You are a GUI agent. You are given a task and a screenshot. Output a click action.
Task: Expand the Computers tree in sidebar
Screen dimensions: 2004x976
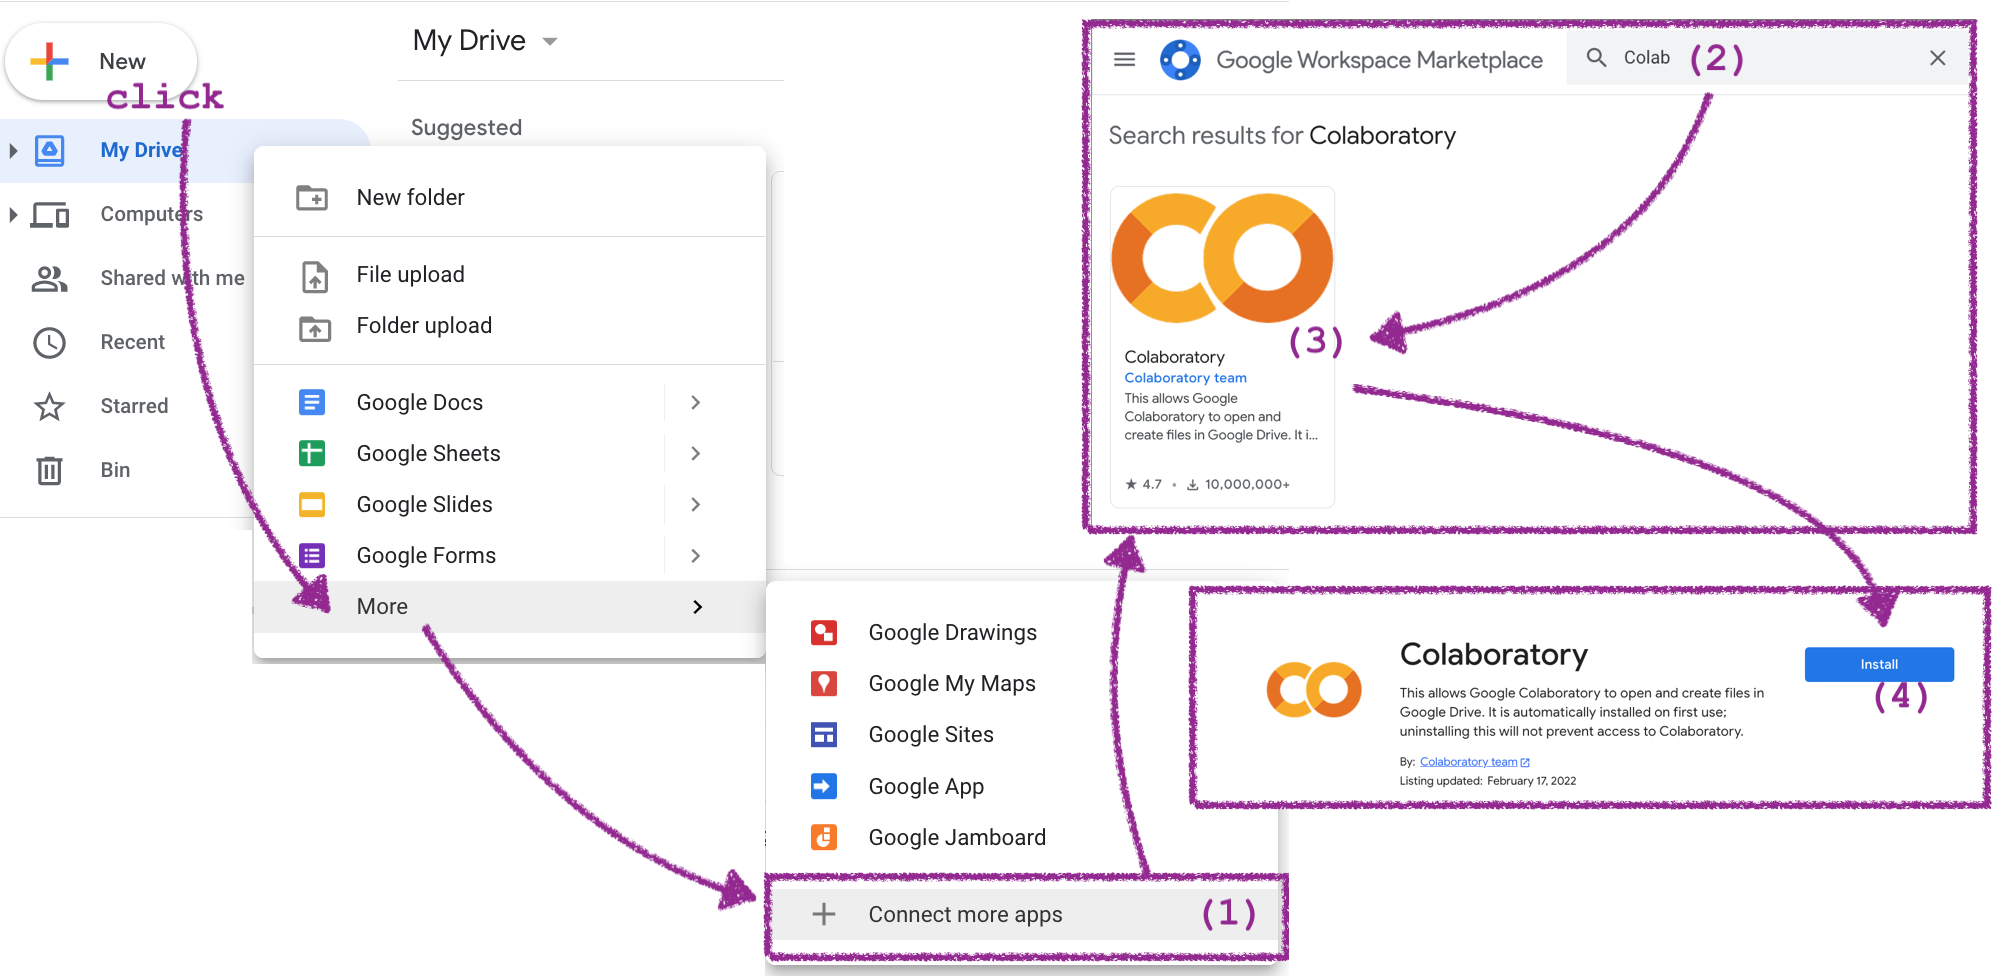point(13,214)
